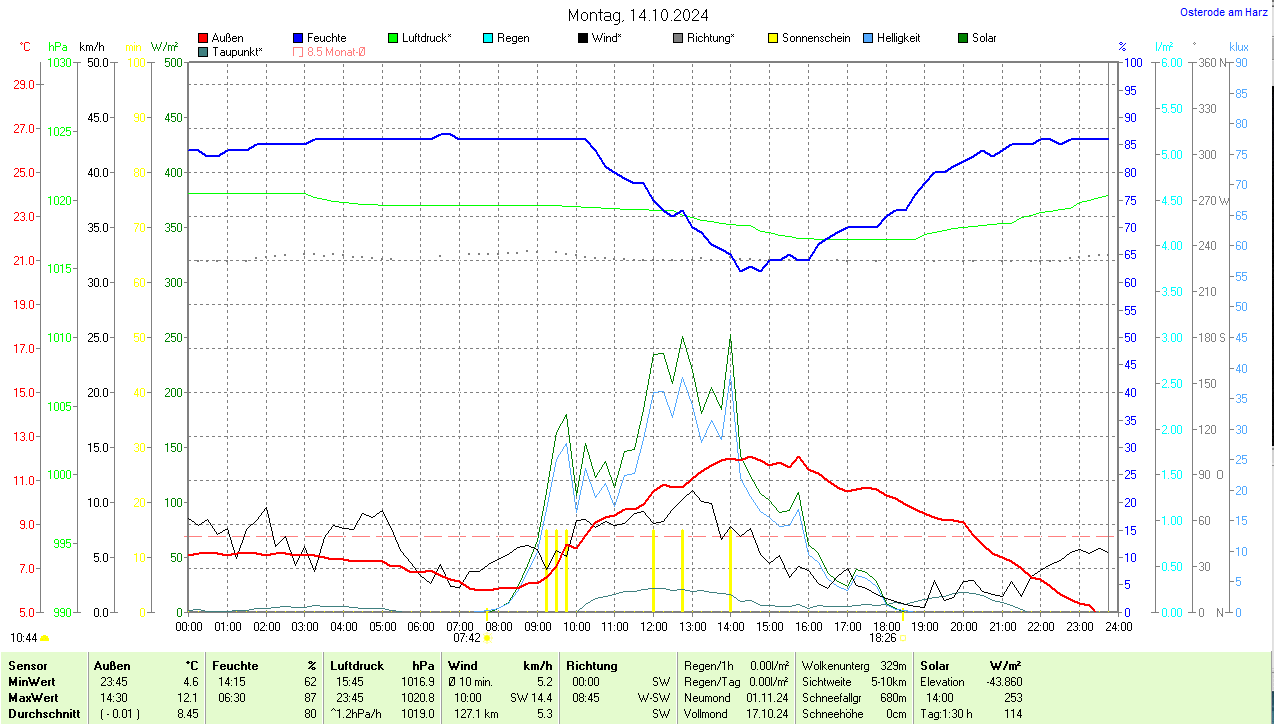The image size is (1274, 724).
Task: Click the Vollmond date 17.10.24
Action: pos(767,714)
